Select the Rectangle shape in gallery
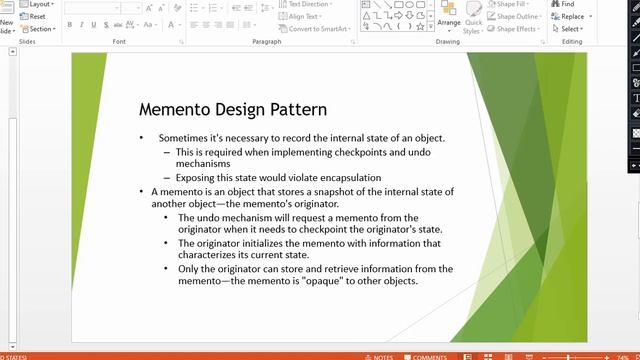Viewport: 640px width, 360px height. click(x=399, y=4)
